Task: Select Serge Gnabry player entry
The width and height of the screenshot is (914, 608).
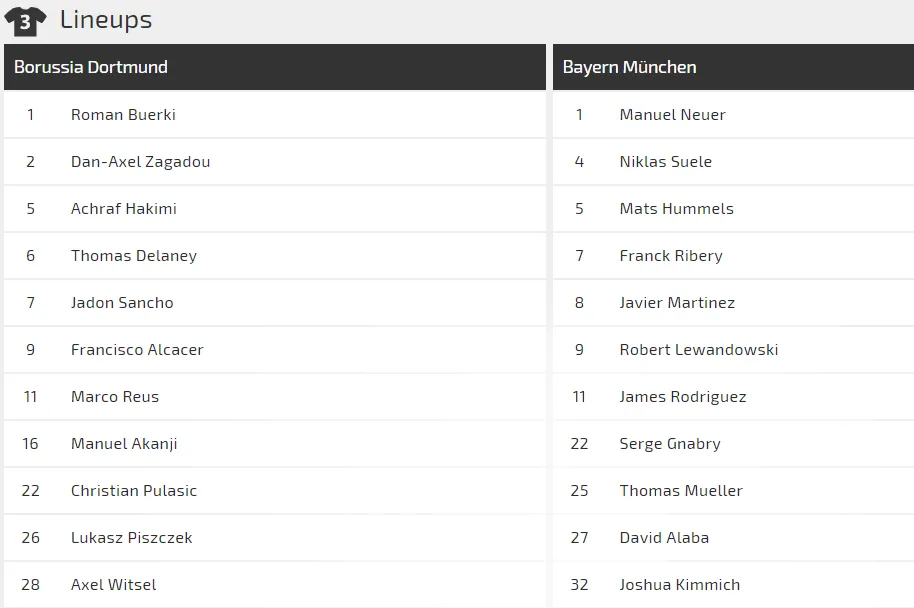Action: (669, 444)
